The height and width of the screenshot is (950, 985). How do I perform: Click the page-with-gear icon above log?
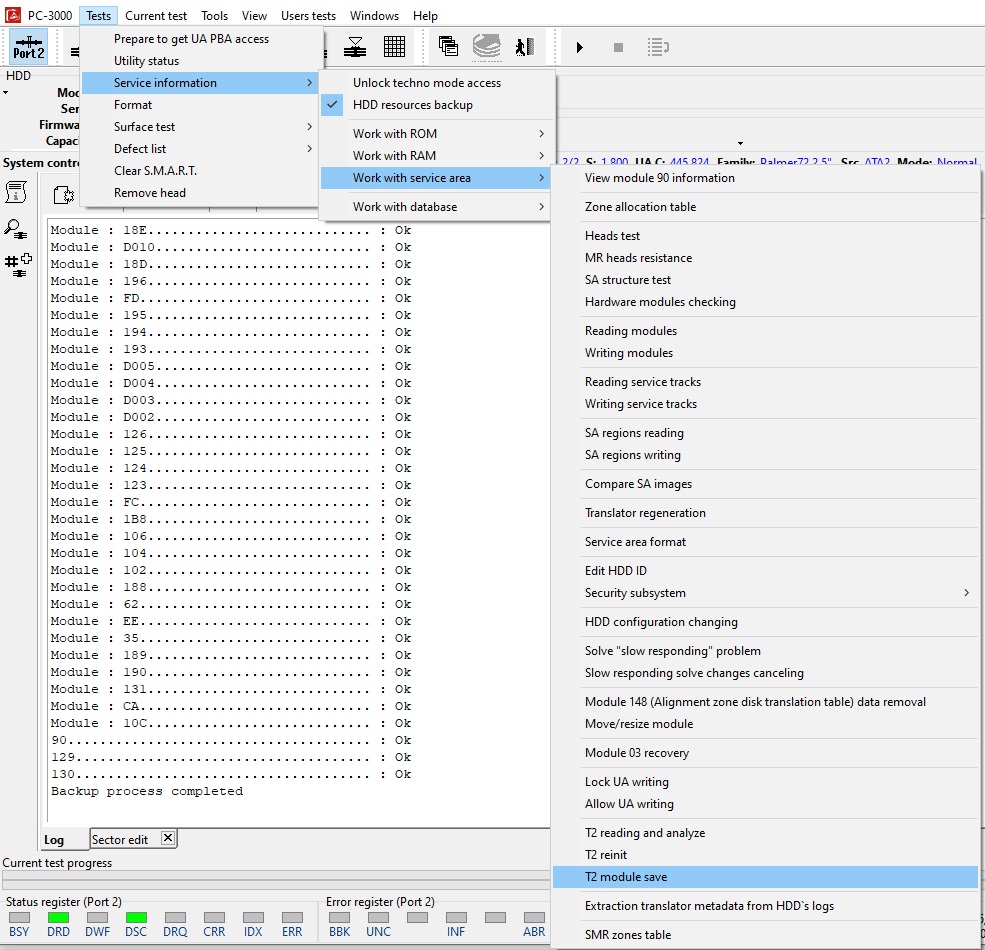[64, 195]
